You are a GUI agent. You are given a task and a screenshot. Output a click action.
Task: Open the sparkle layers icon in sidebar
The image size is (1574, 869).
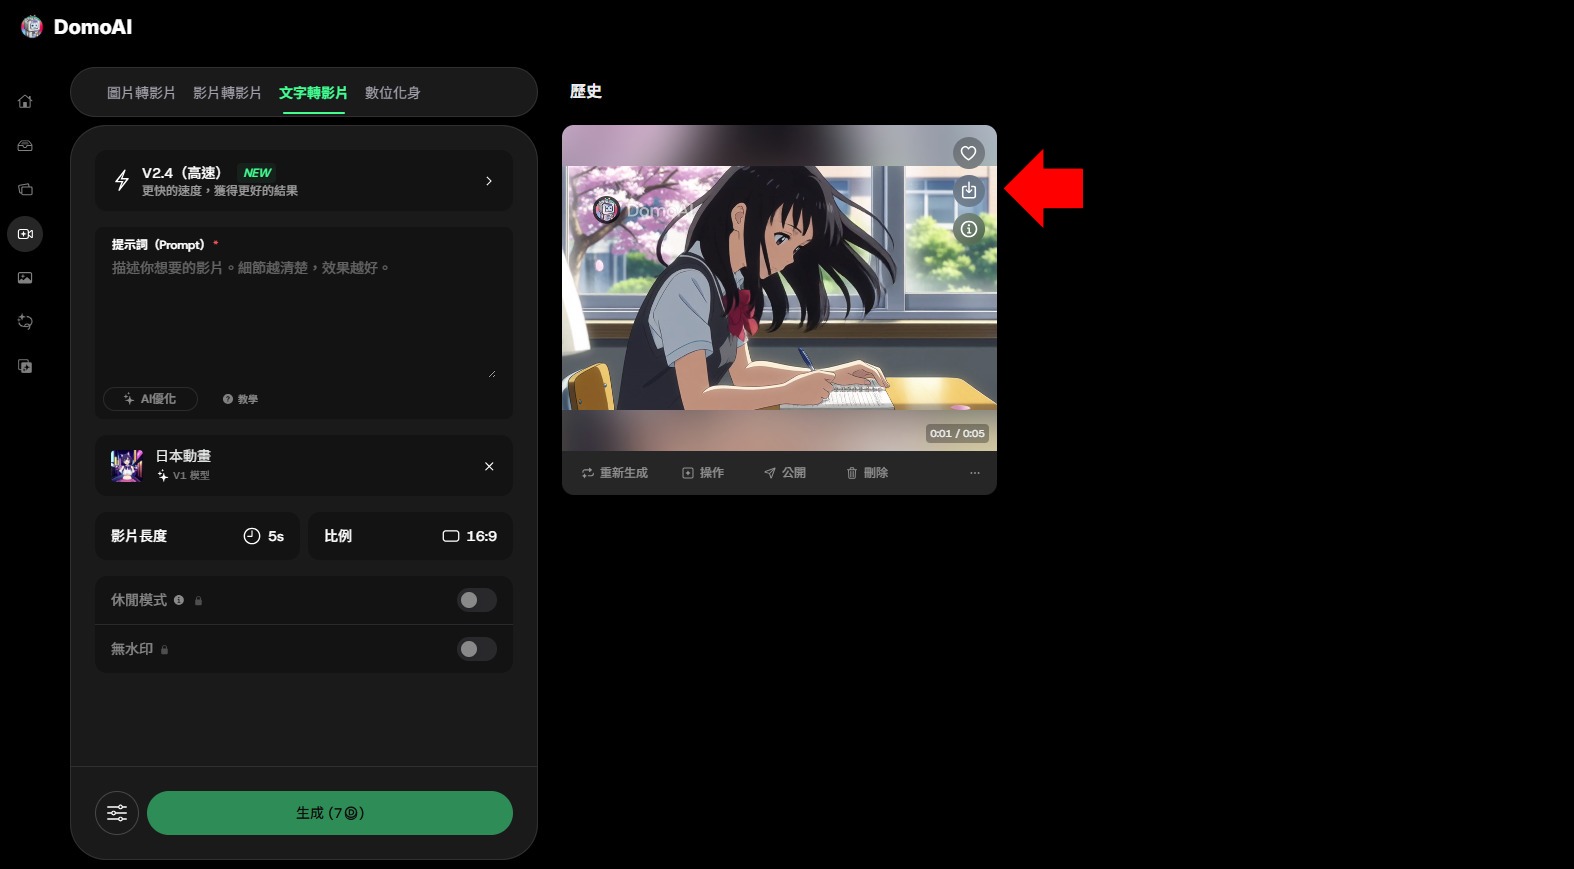pos(25,366)
